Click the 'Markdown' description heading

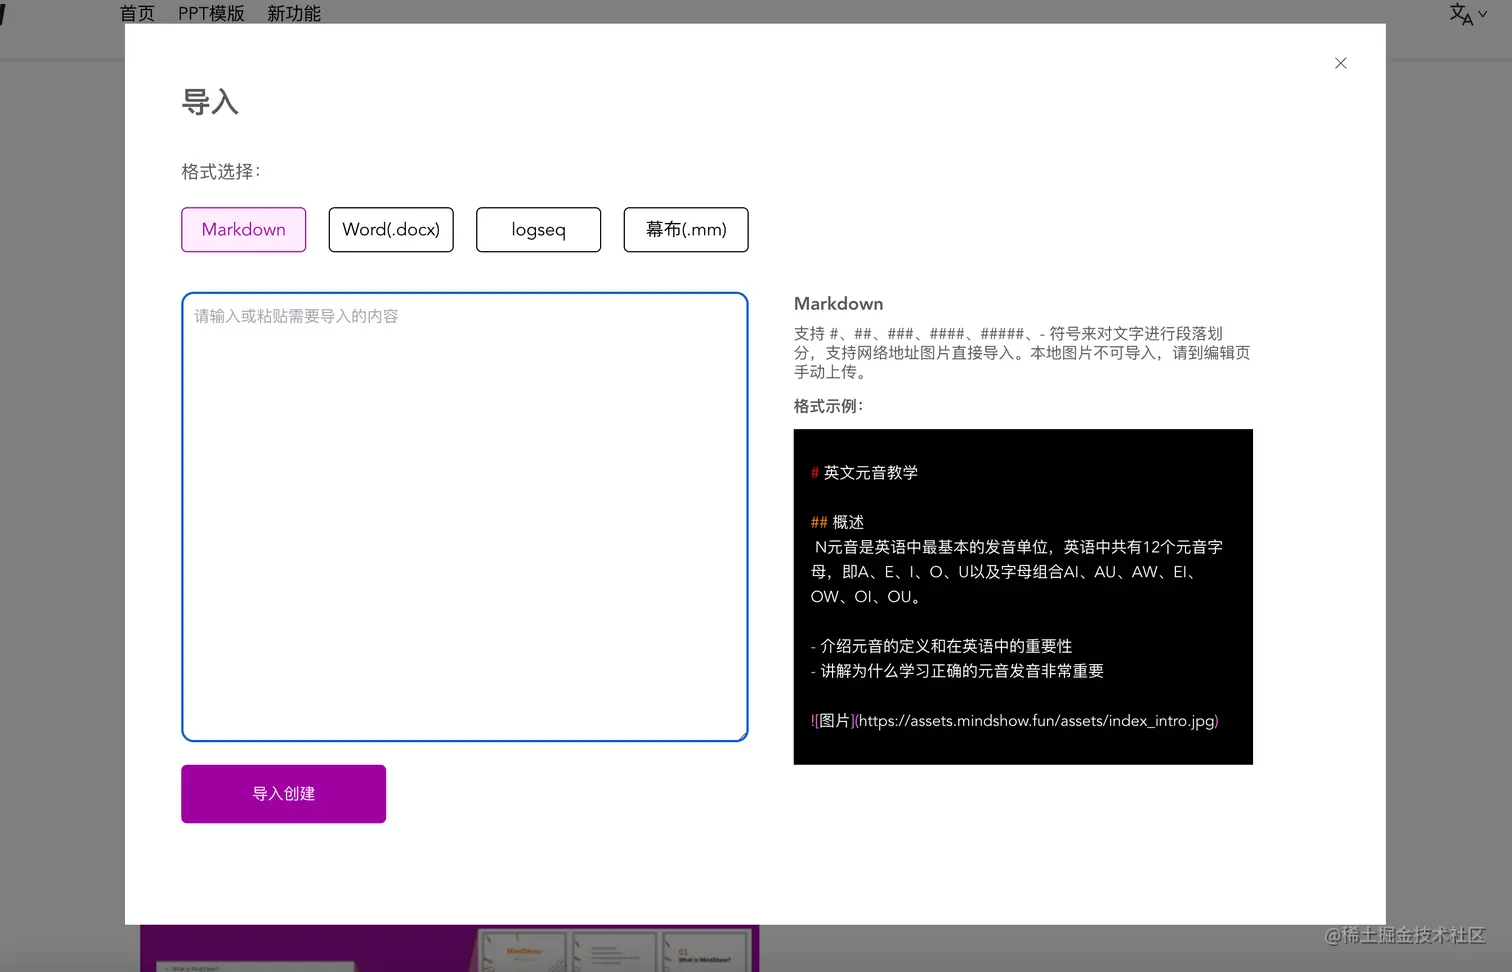pyautogui.click(x=838, y=304)
